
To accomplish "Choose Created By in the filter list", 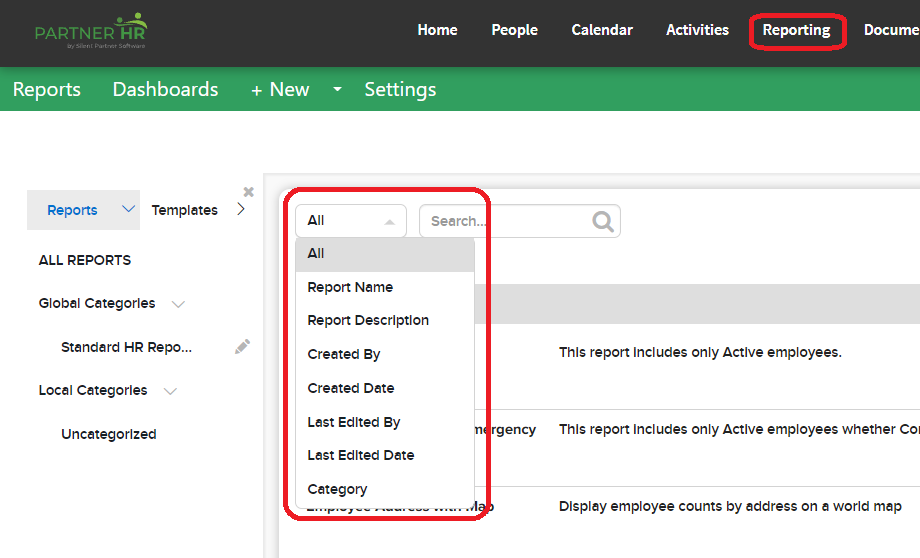I will tap(385, 354).
